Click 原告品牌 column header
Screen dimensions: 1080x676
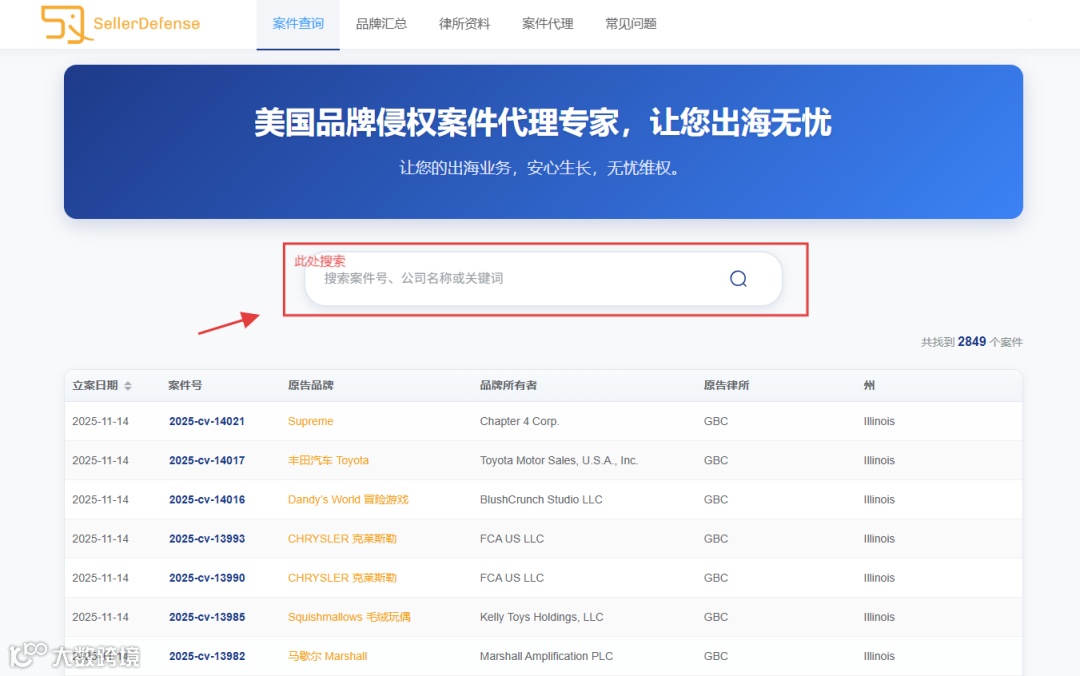(x=311, y=385)
